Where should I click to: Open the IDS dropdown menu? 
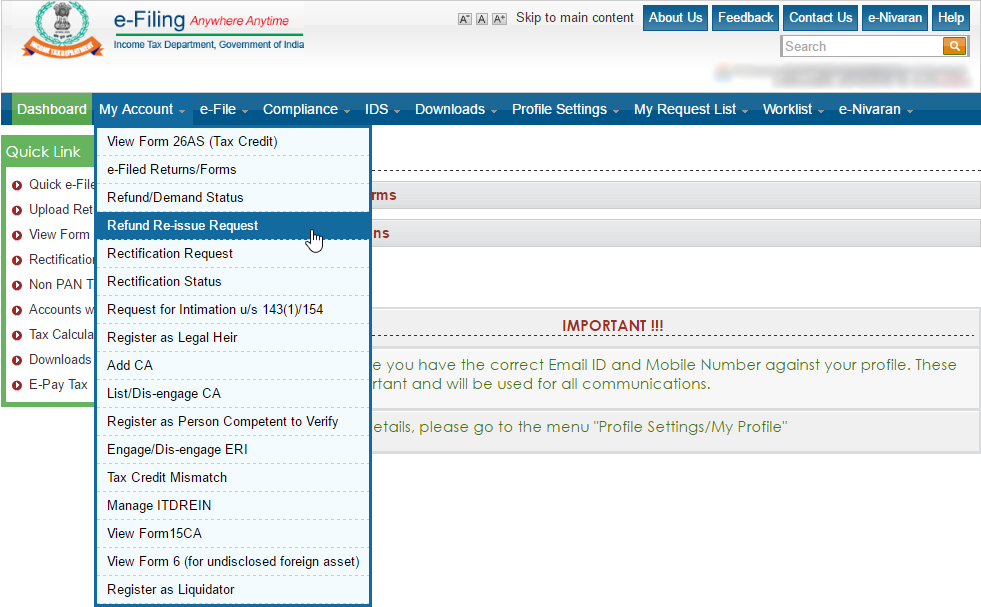coord(382,110)
